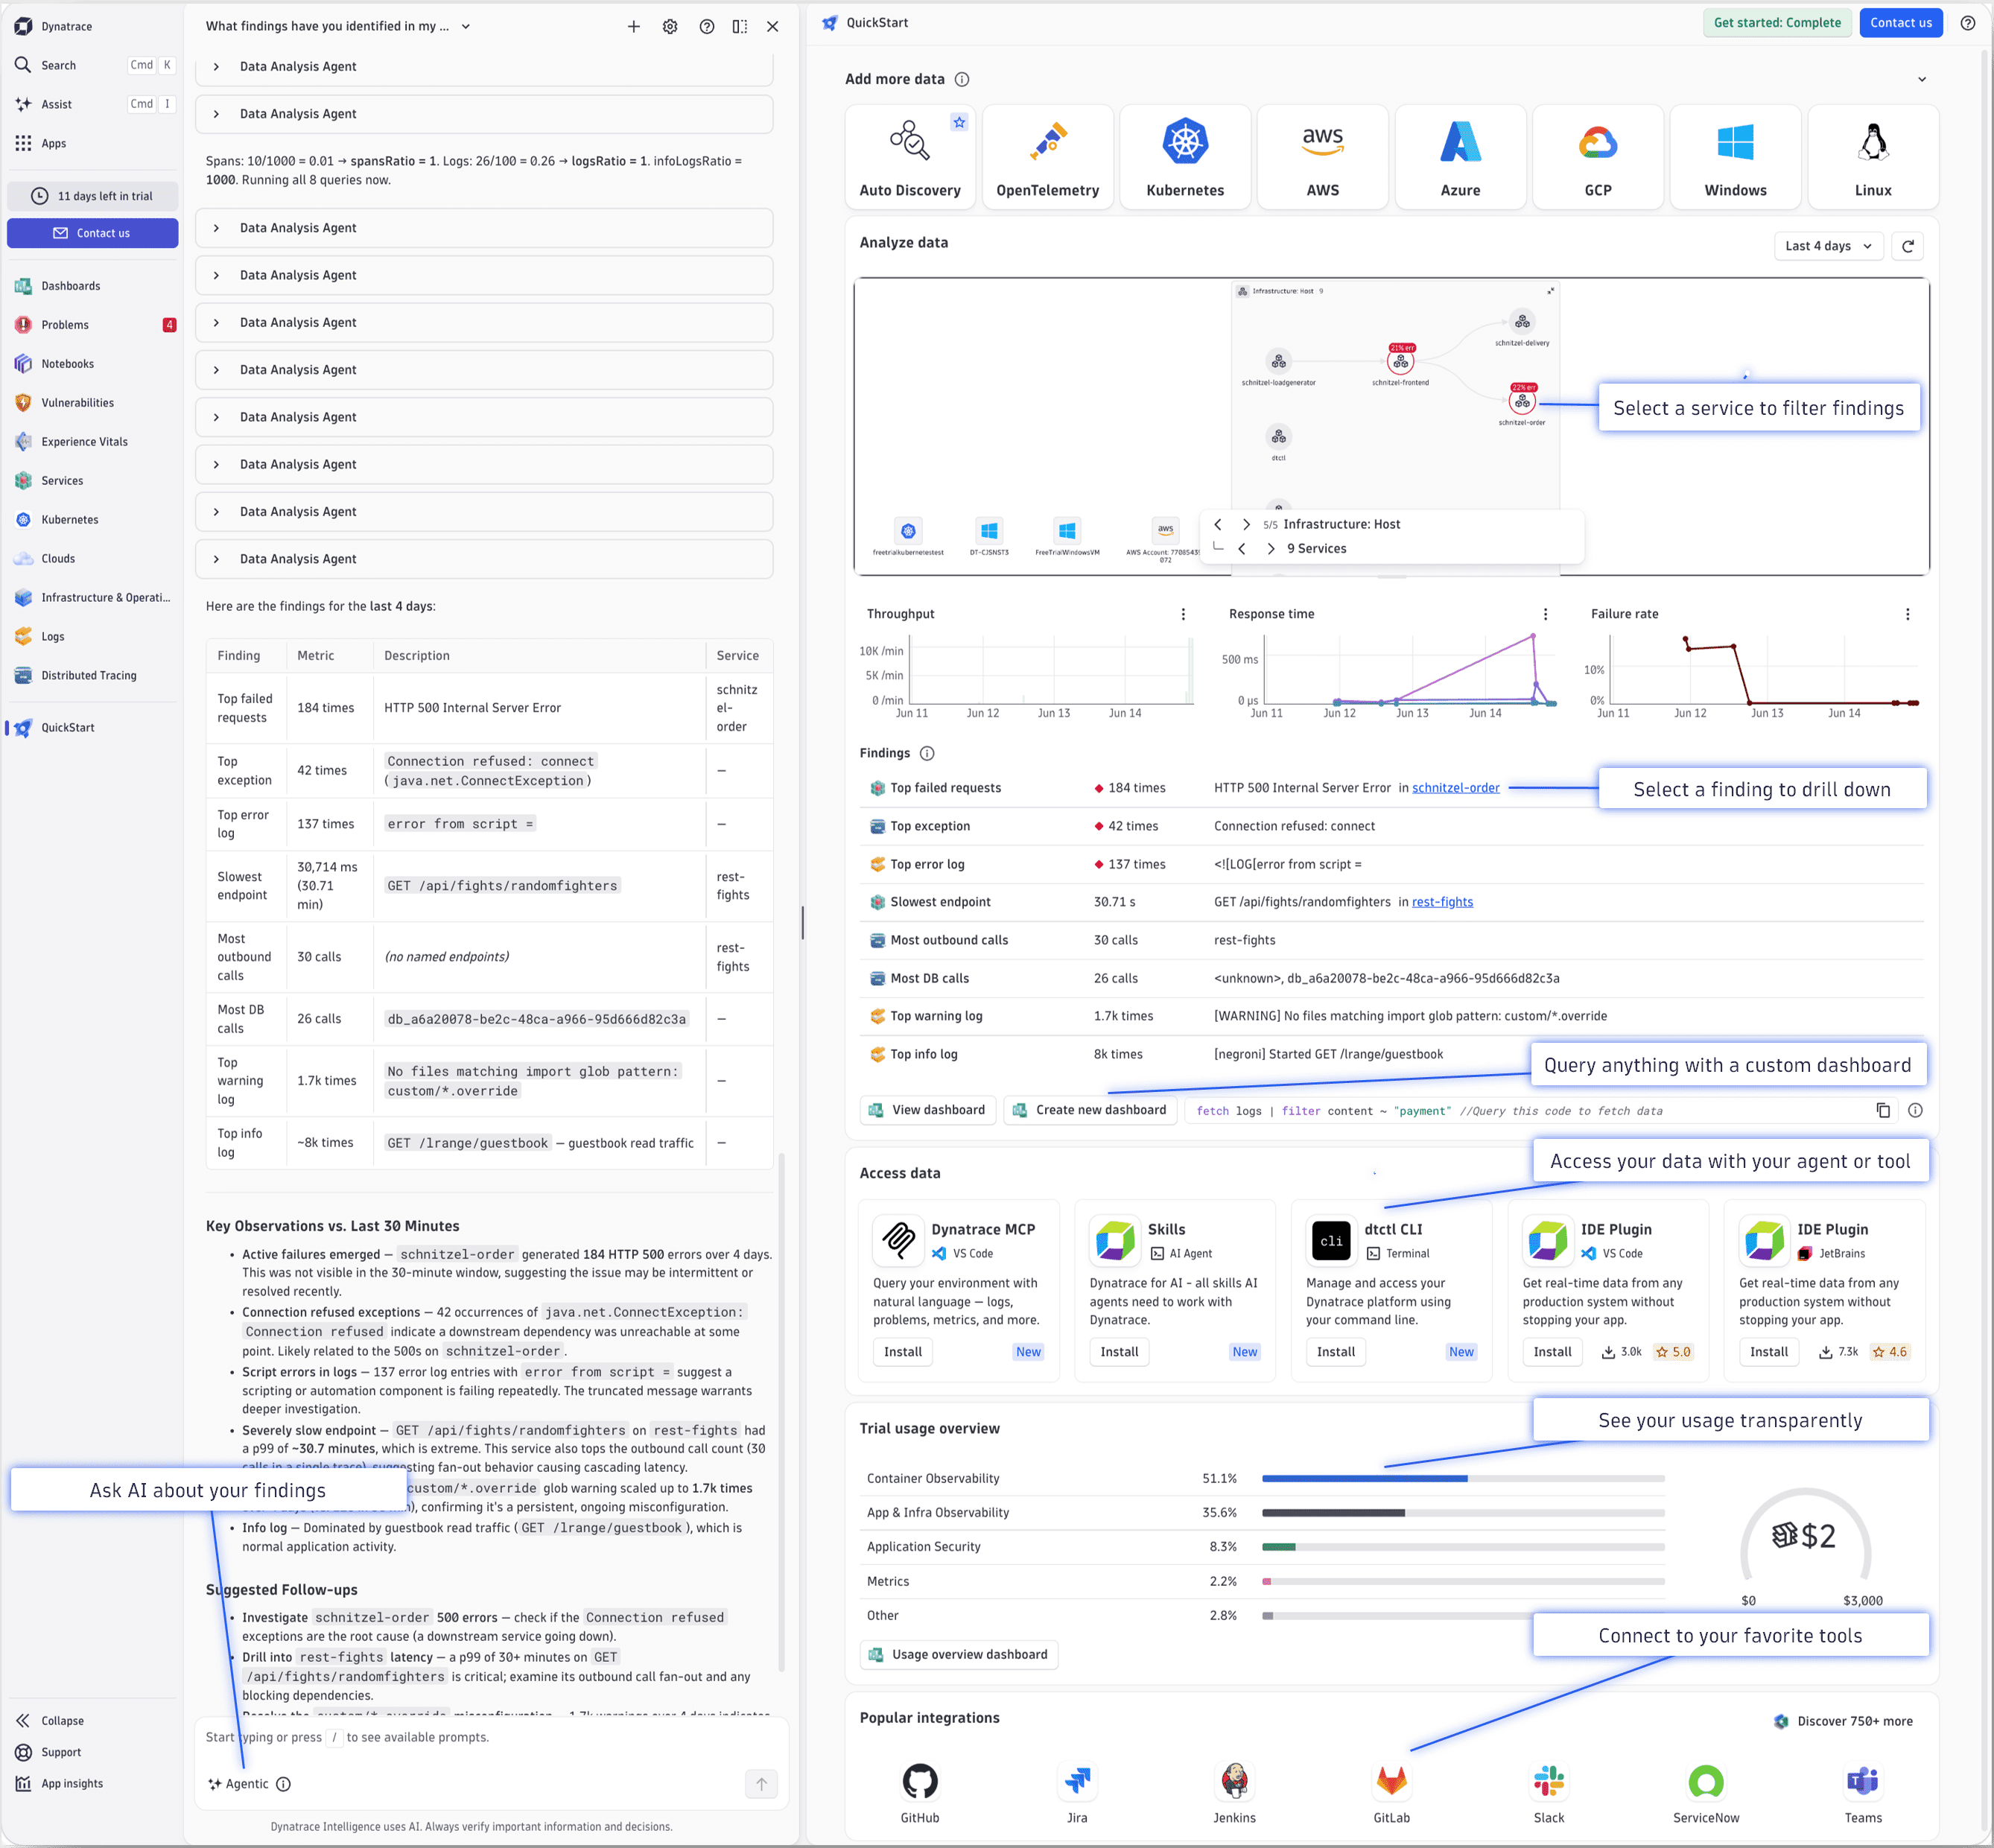Go to next item in 9 Services
The height and width of the screenshot is (1848, 1994).
tap(1270, 549)
